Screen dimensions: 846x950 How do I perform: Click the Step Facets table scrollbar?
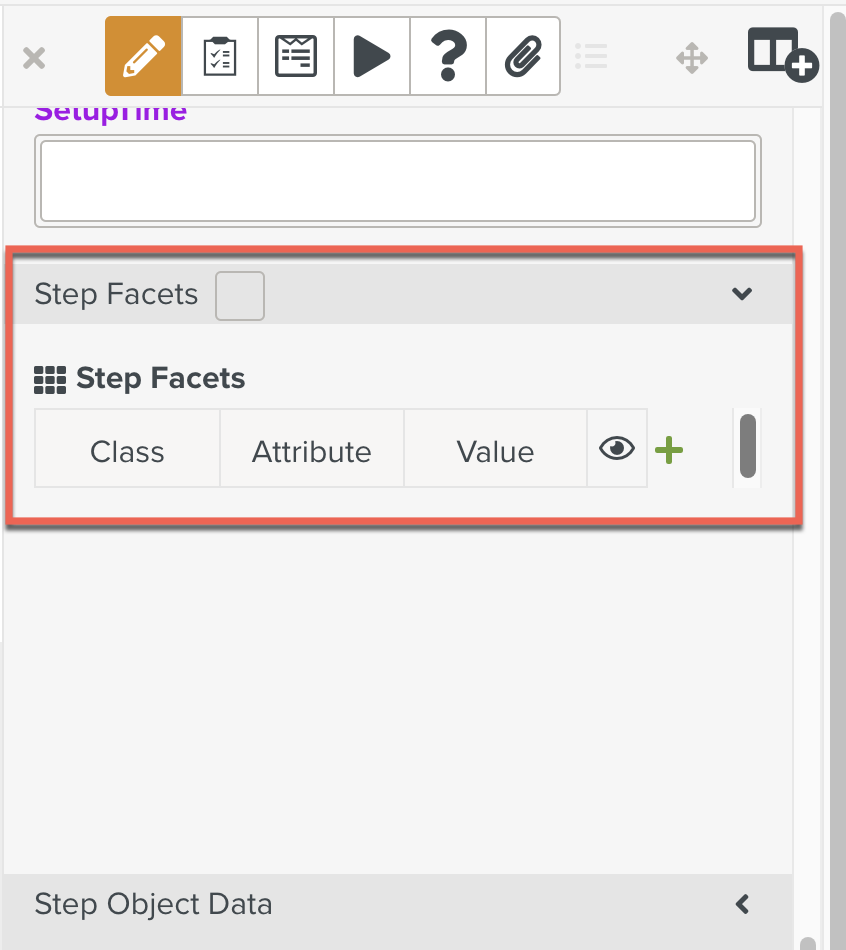coord(747,446)
